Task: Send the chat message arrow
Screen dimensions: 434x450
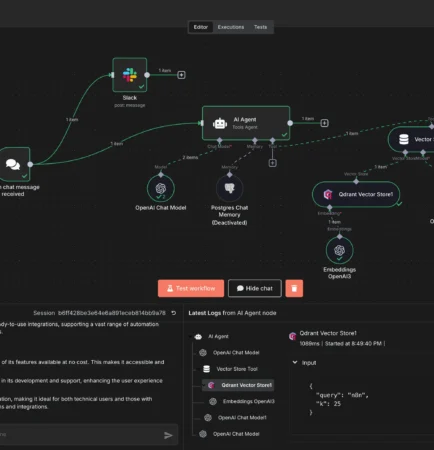Action: [168, 435]
